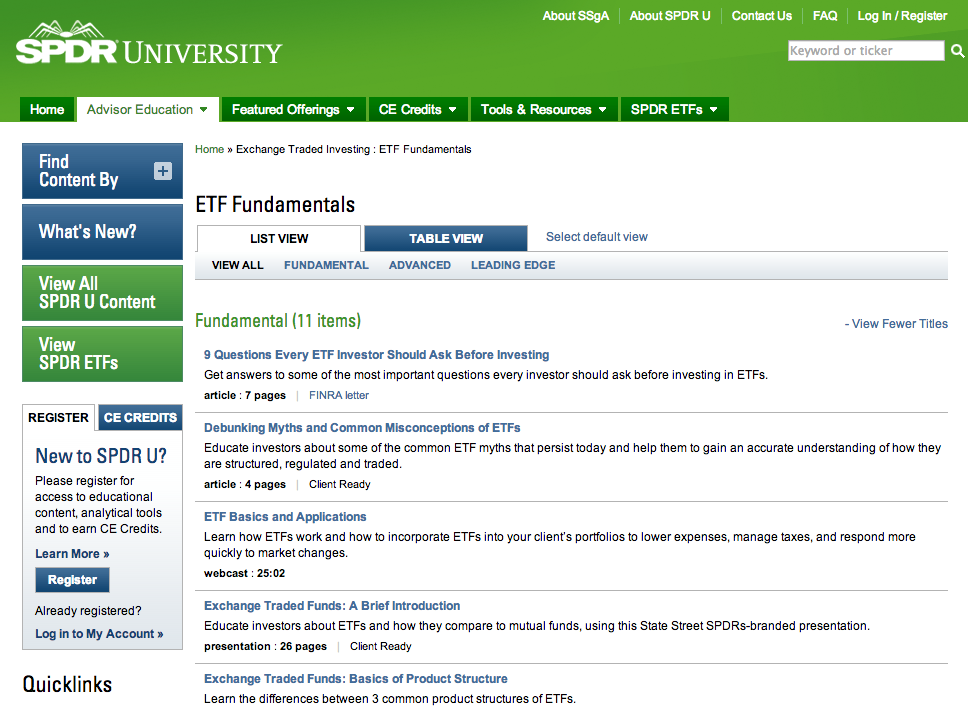Click Learn More » link
Image resolution: width=968 pixels, height=710 pixels.
(72, 554)
